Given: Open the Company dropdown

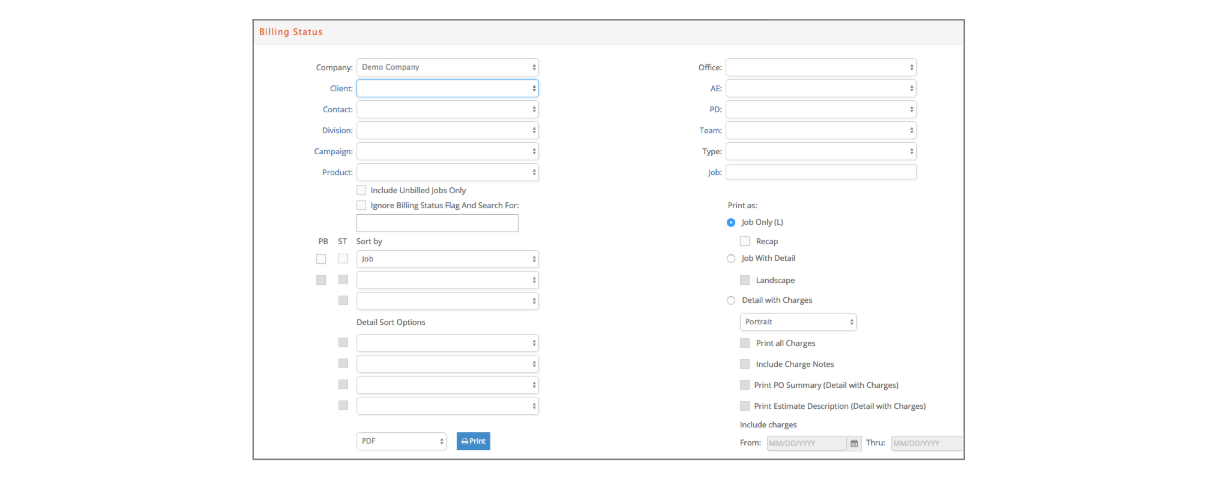Looking at the screenshot, I should coord(447,68).
